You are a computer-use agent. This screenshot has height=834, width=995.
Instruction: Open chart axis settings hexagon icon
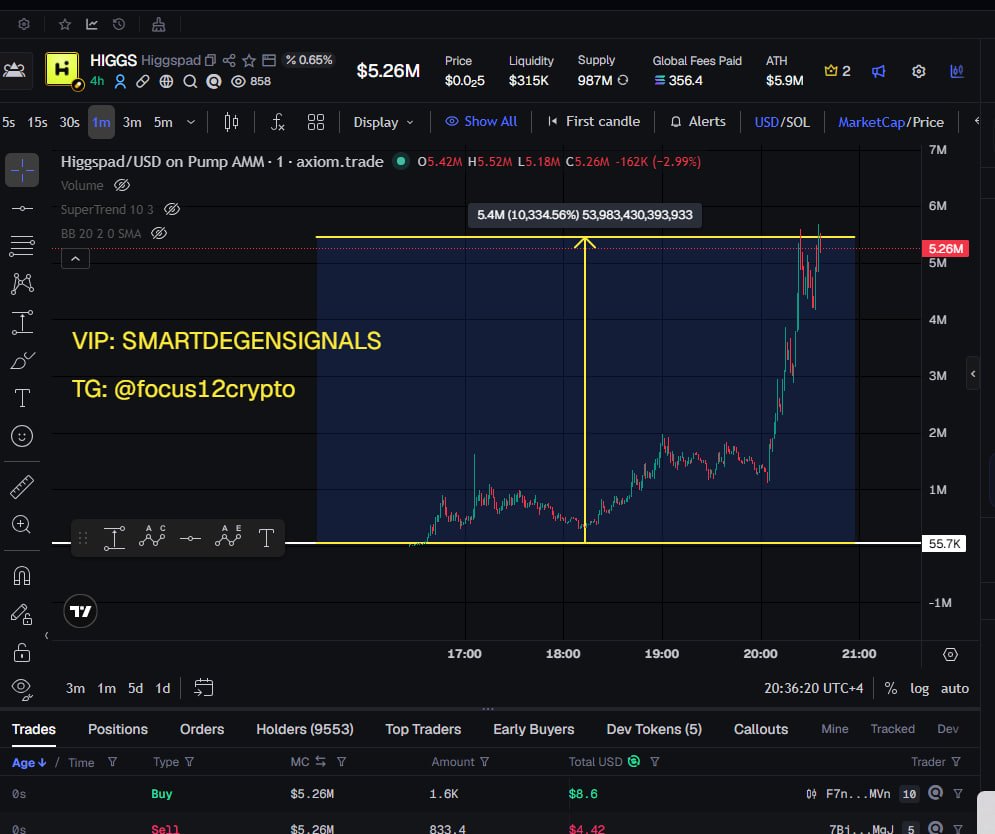(x=950, y=654)
